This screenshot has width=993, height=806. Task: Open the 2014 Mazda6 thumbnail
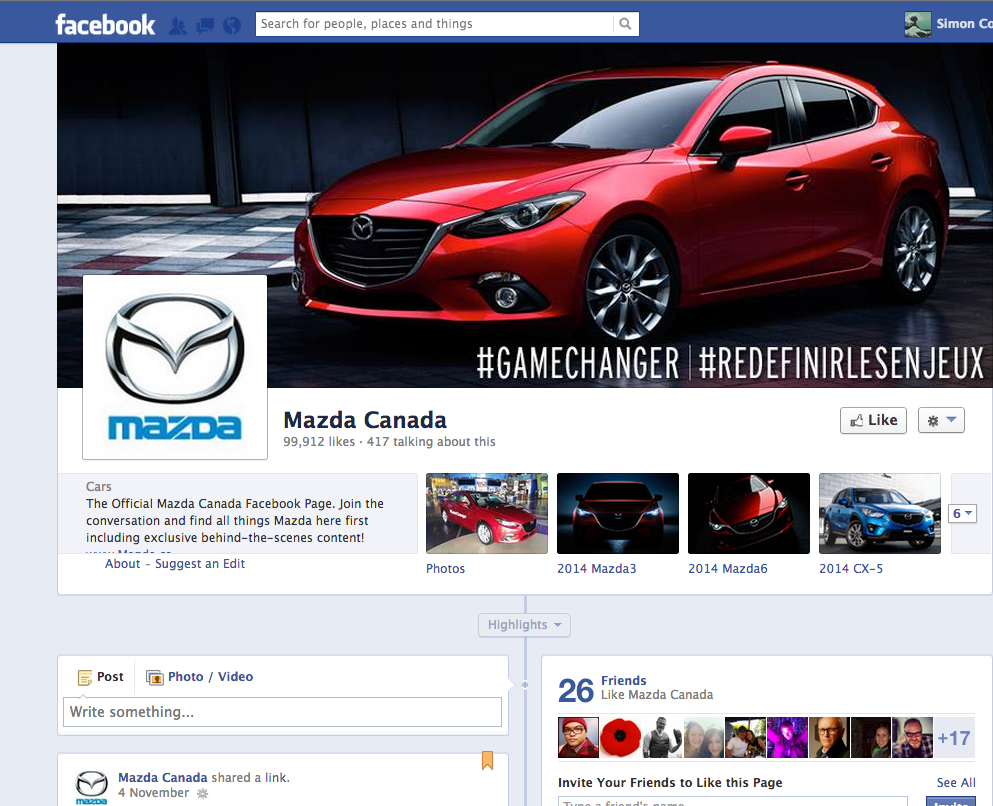pos(749,513)
